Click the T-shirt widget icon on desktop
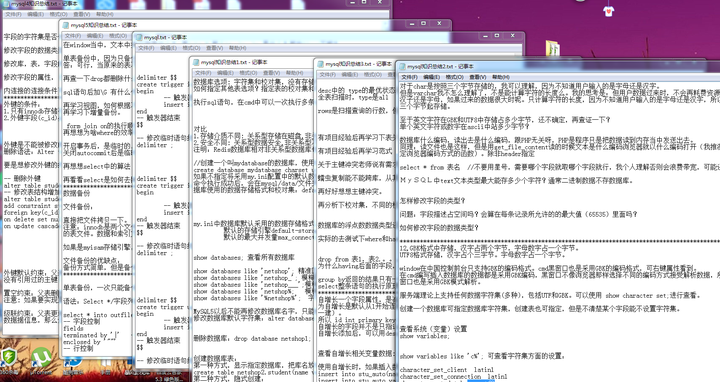 [x=608, y=11]
